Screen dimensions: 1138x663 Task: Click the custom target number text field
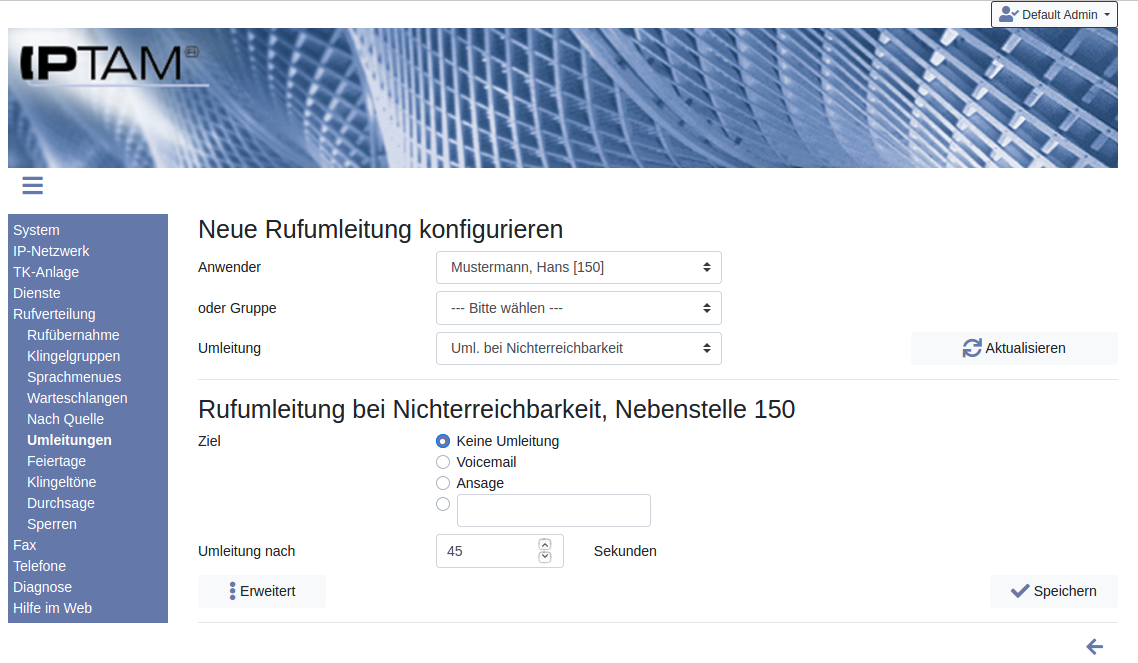point(553,510)
